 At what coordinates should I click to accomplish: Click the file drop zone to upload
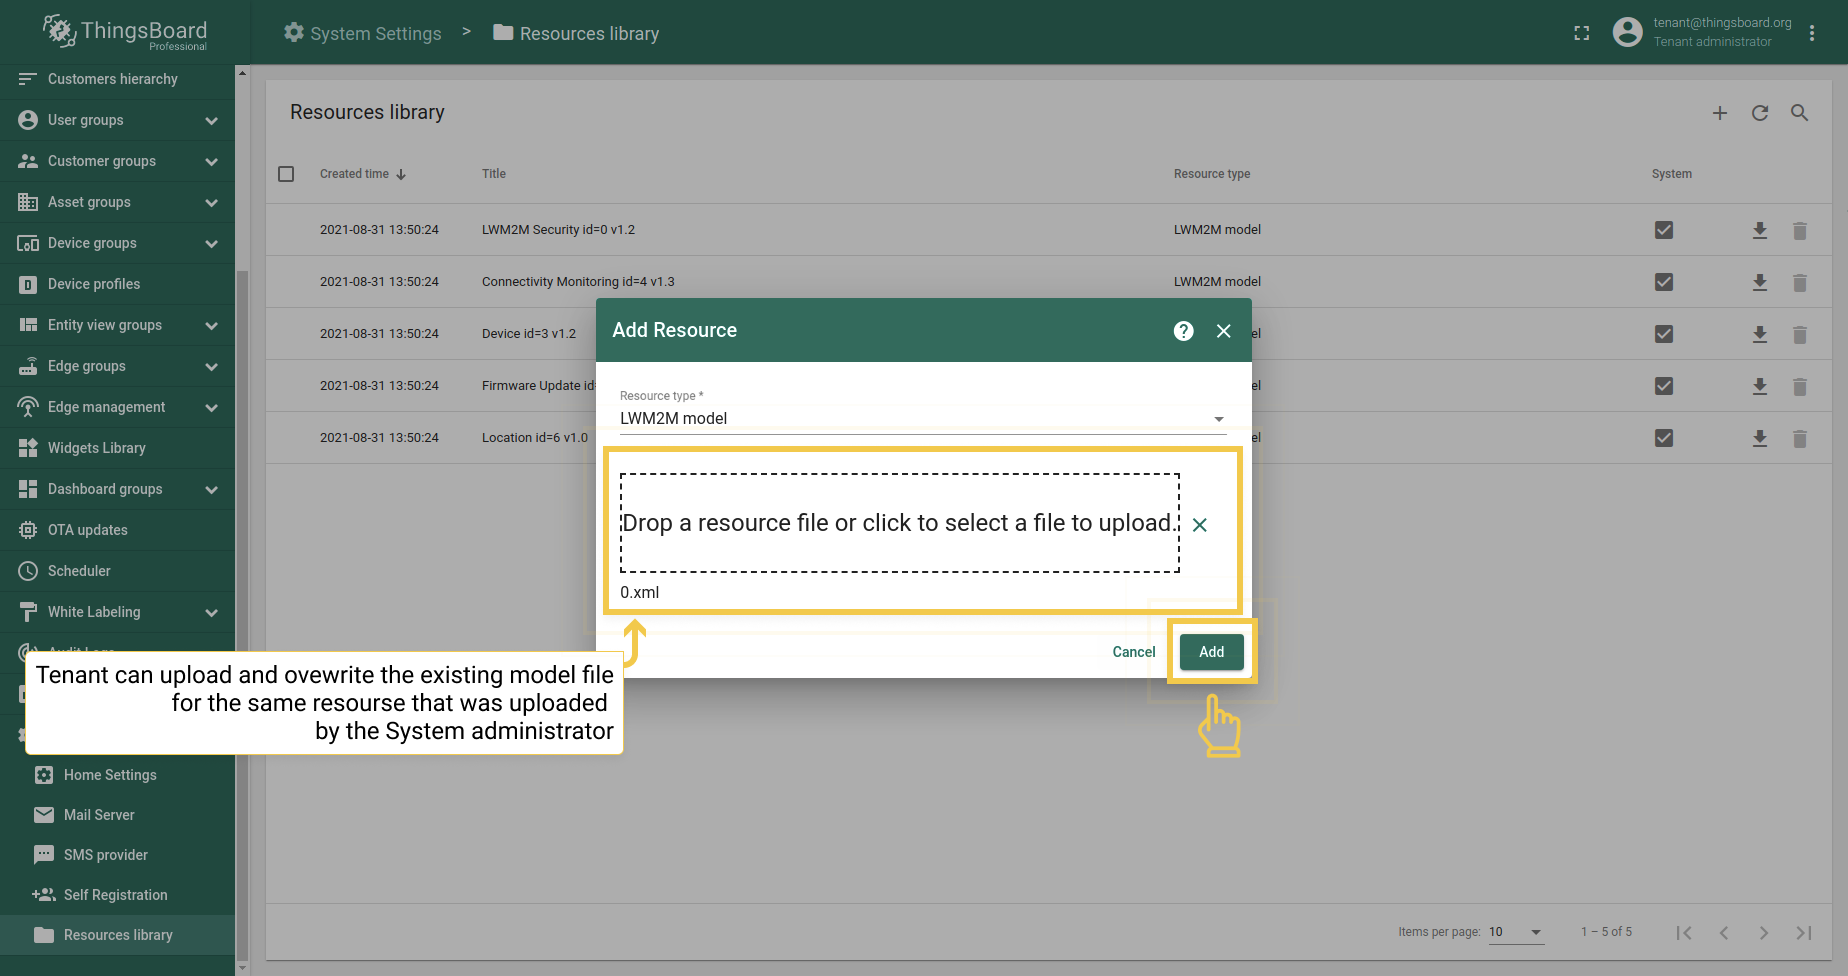point(900,523)
